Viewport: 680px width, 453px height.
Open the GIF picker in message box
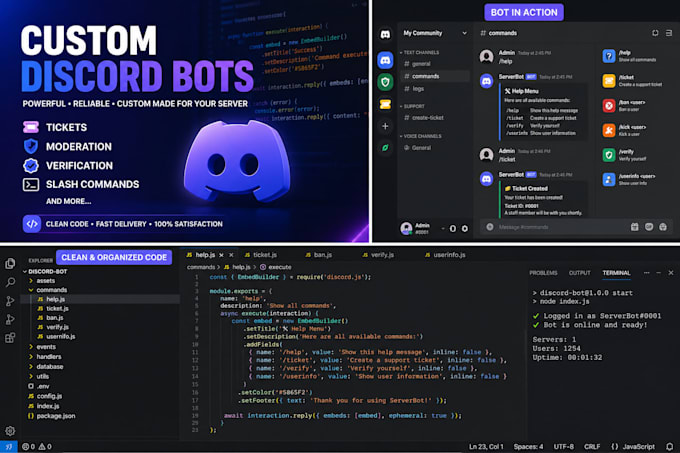pyautogui.click(x=649, y=227)
